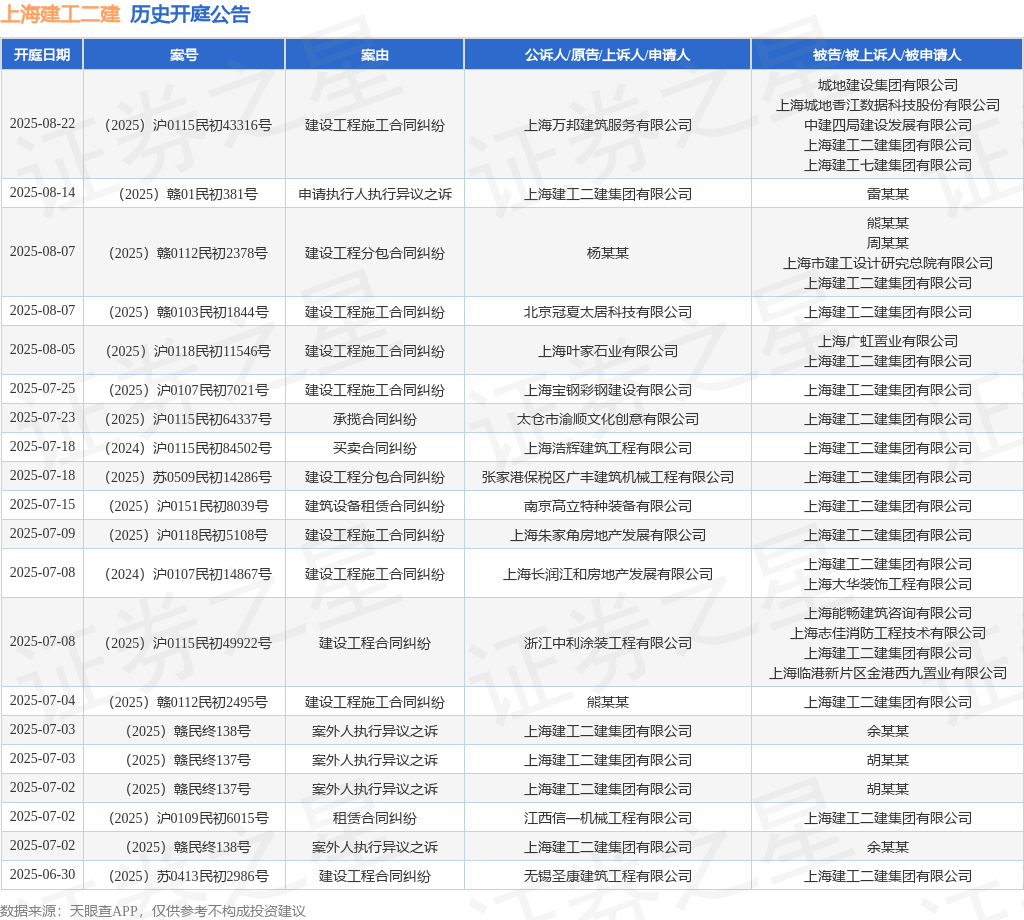Click cause 承揽合同纠纷
The width and height of the screenshot is (1024, 920).
pos(375,419)
